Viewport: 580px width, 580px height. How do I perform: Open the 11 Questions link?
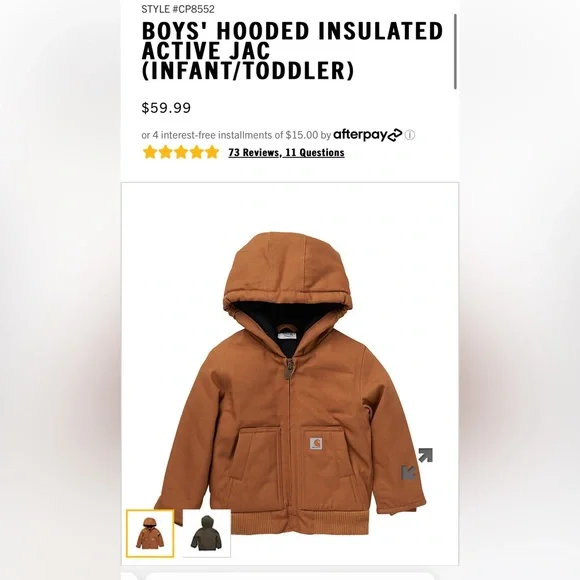(315, 152)
